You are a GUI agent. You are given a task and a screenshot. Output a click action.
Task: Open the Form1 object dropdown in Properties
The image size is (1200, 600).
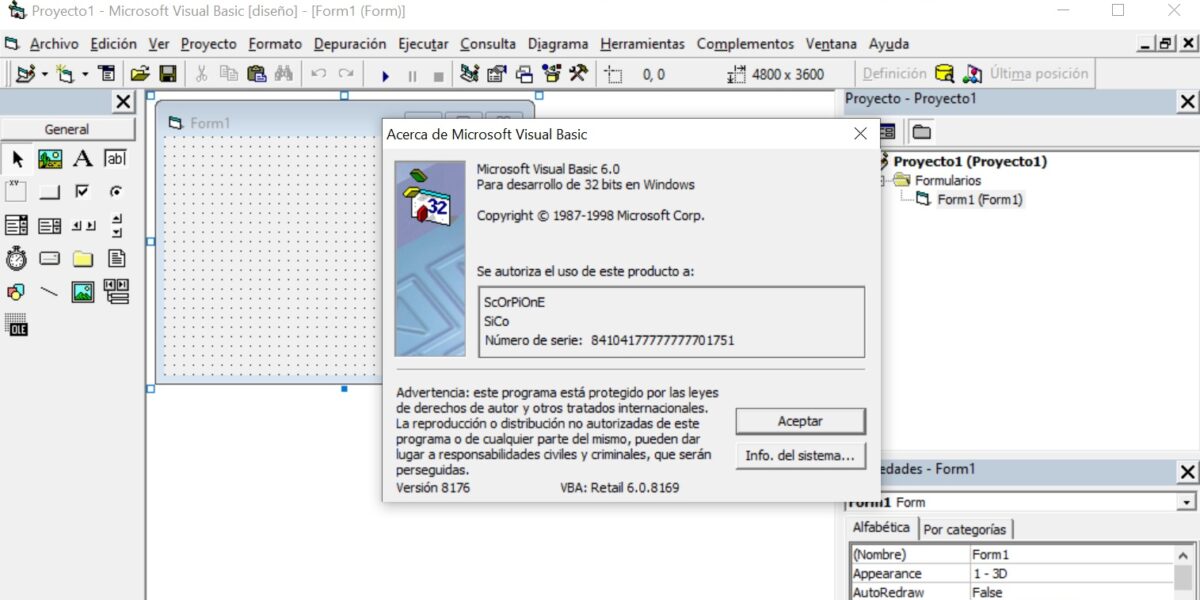1186,502
